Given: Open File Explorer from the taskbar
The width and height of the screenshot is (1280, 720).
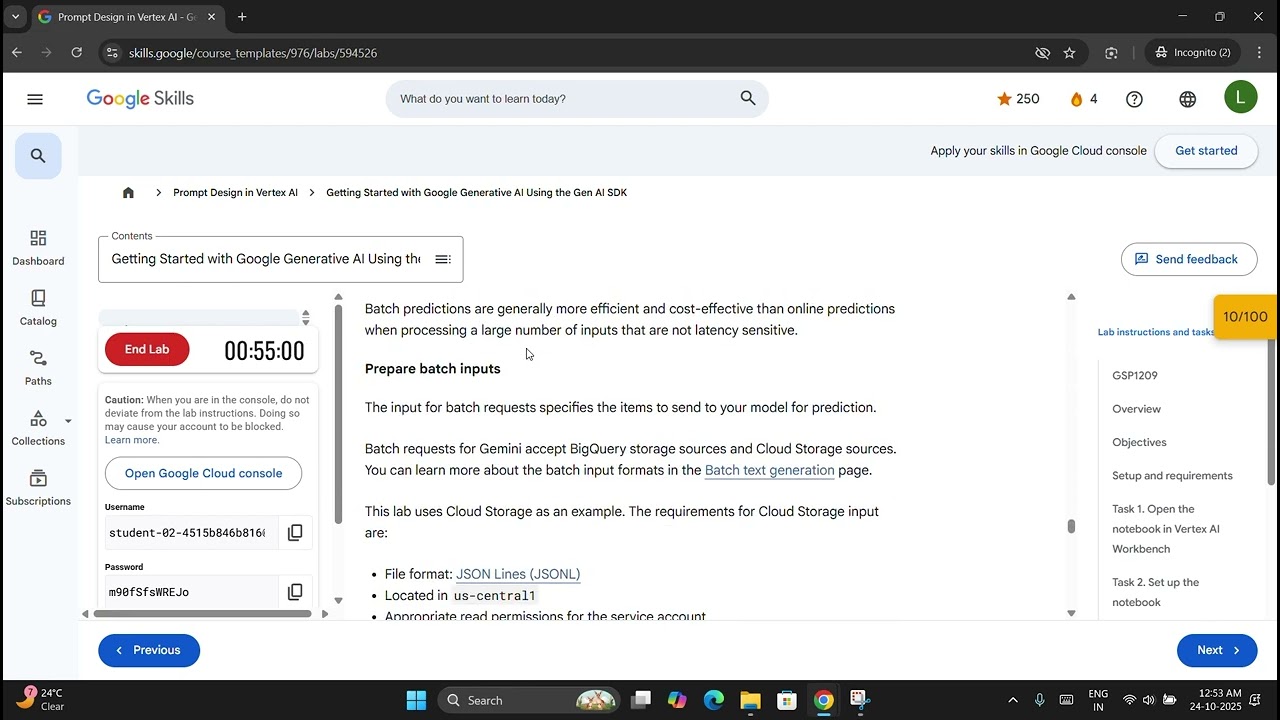Looking at the screenshot, I should tap(750, 700).
